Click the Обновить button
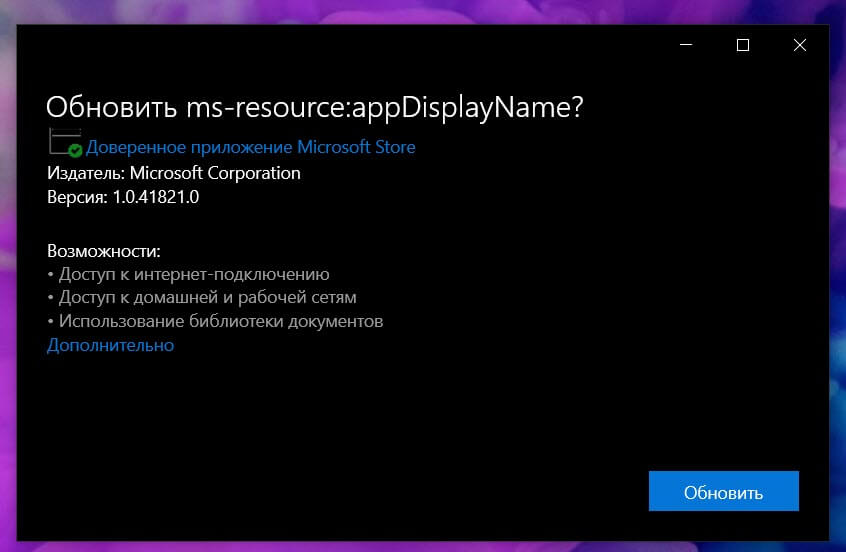Screen dimensions: 846x552 click(724, 491)
